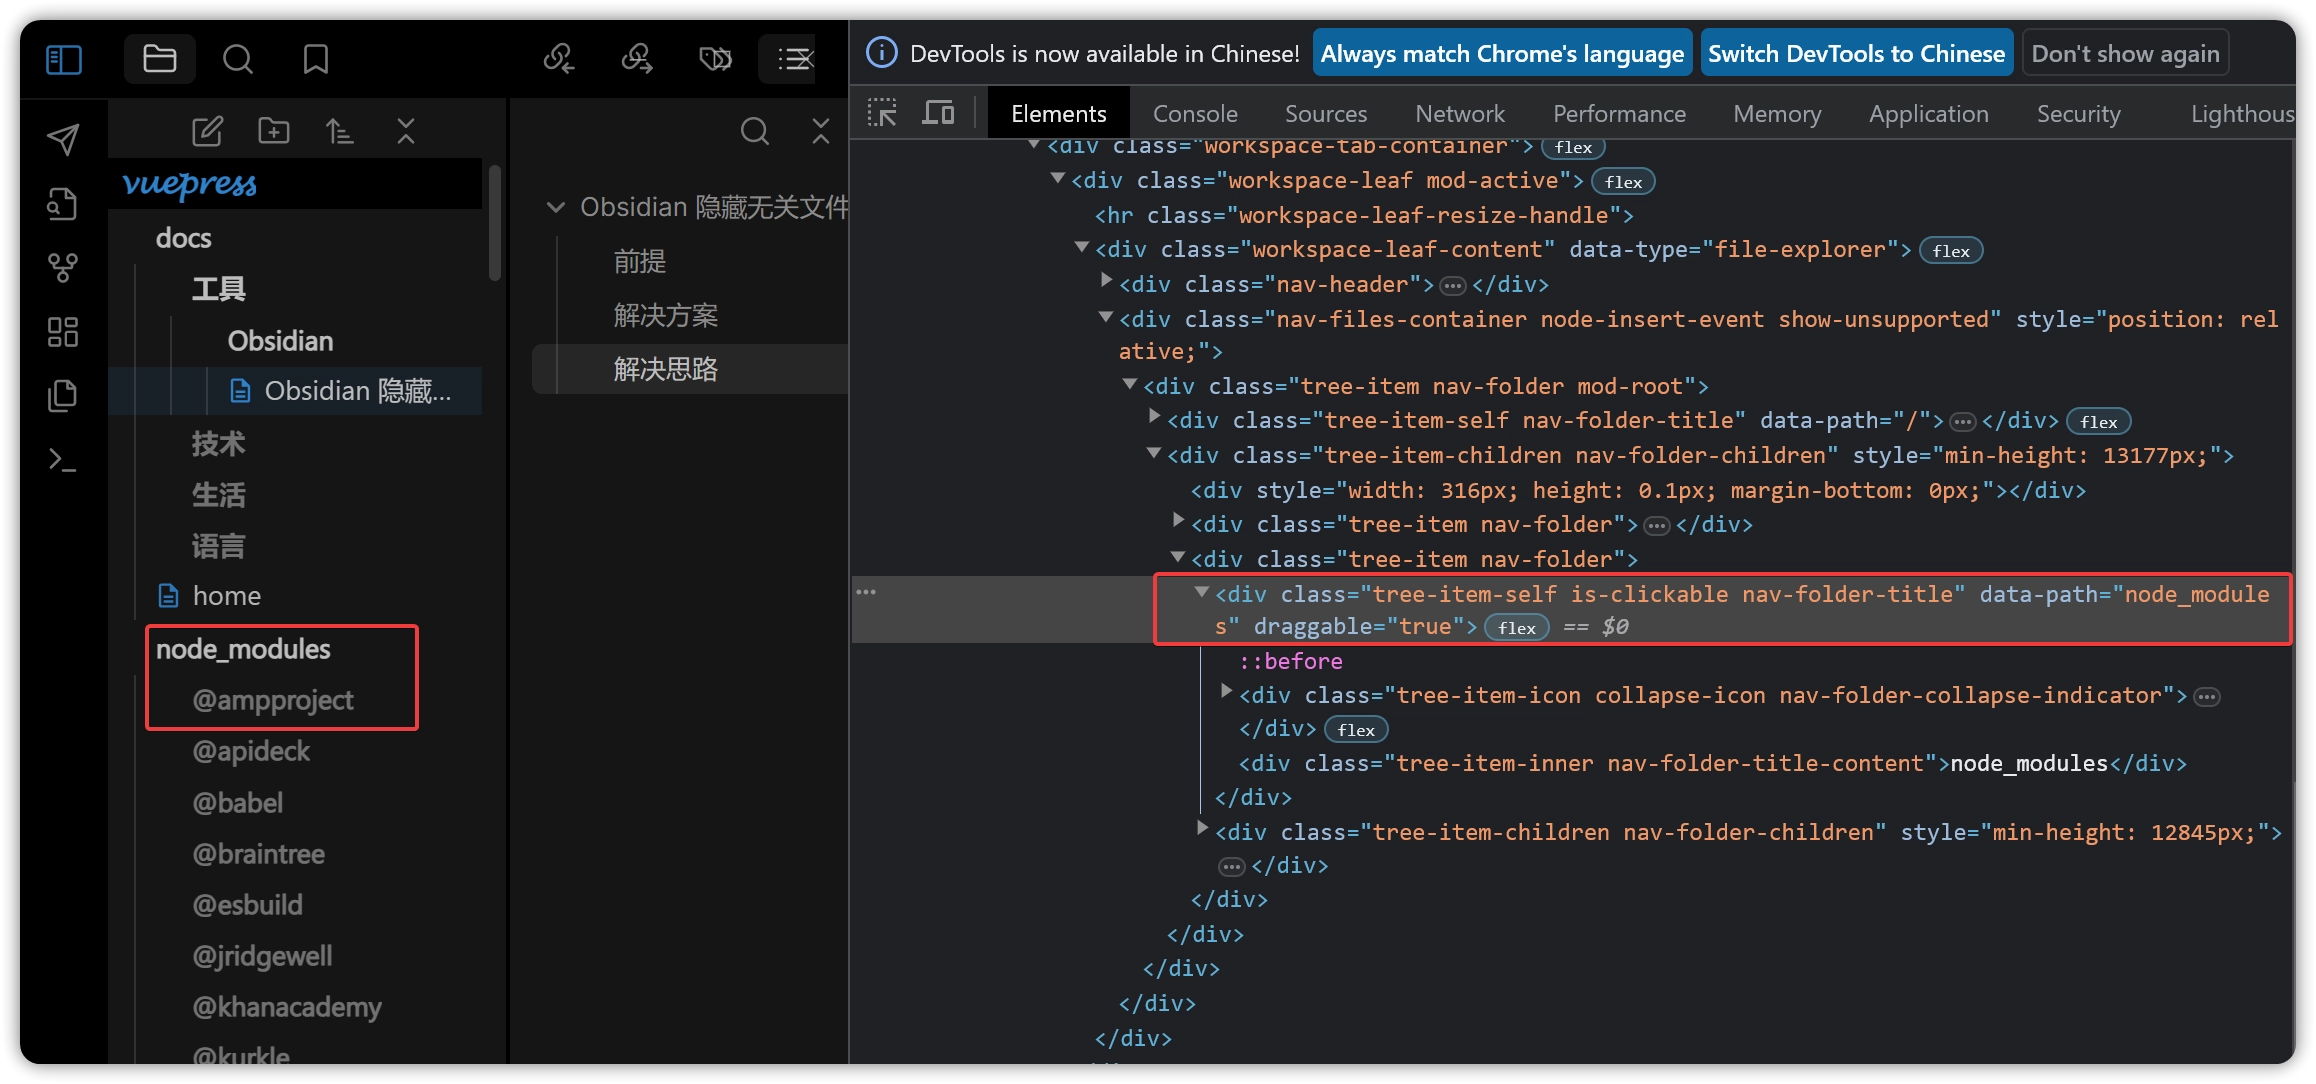Image resolution: width=2316 pixels, height=1084 pixels.
Task: Activate DevTools element inspector icon
Action: (x=882, y=113)
